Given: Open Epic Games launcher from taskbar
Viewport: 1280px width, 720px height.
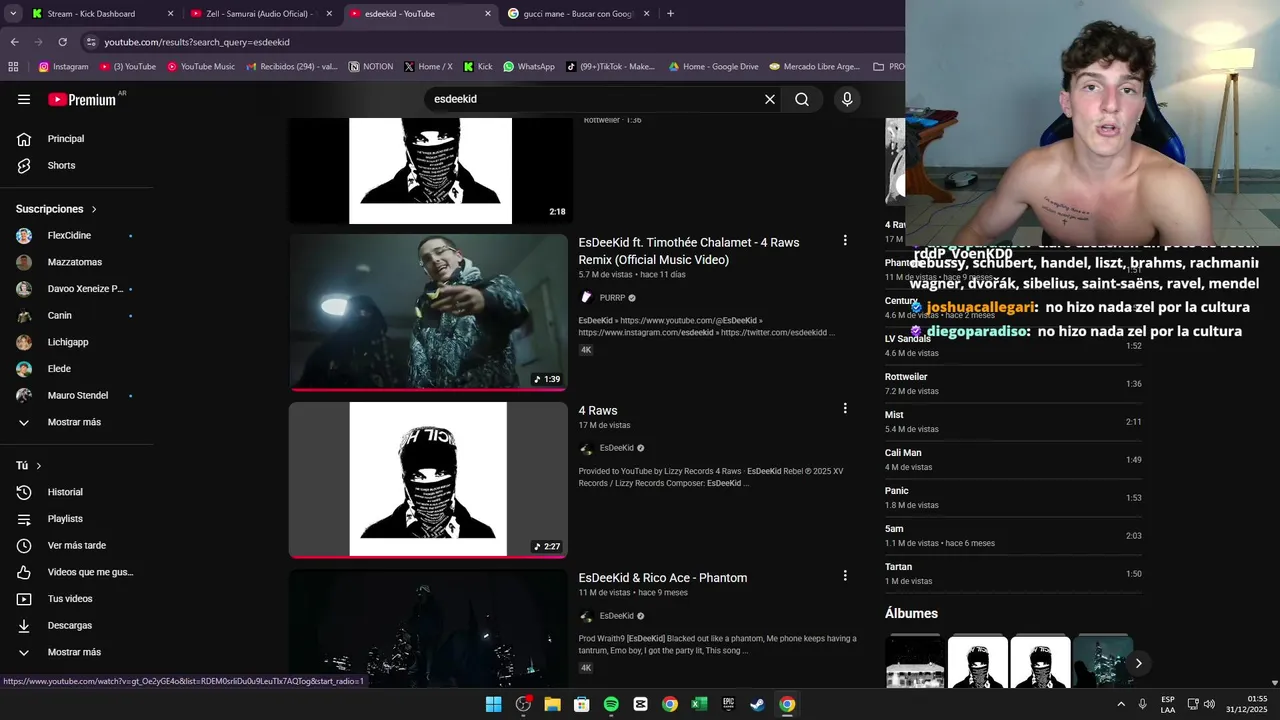Looking at the screenshot, I should [x=729, y=704].
